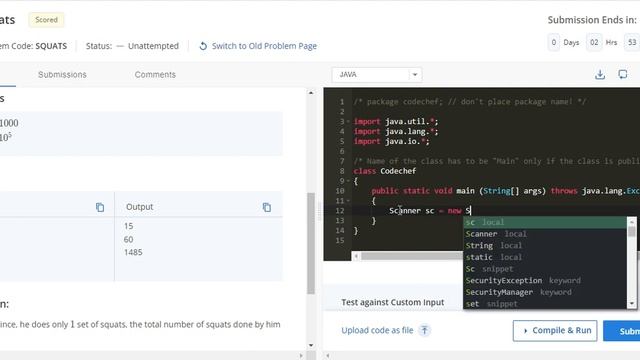
Task: Click Upload code as file link
Action: pos(377,330)
